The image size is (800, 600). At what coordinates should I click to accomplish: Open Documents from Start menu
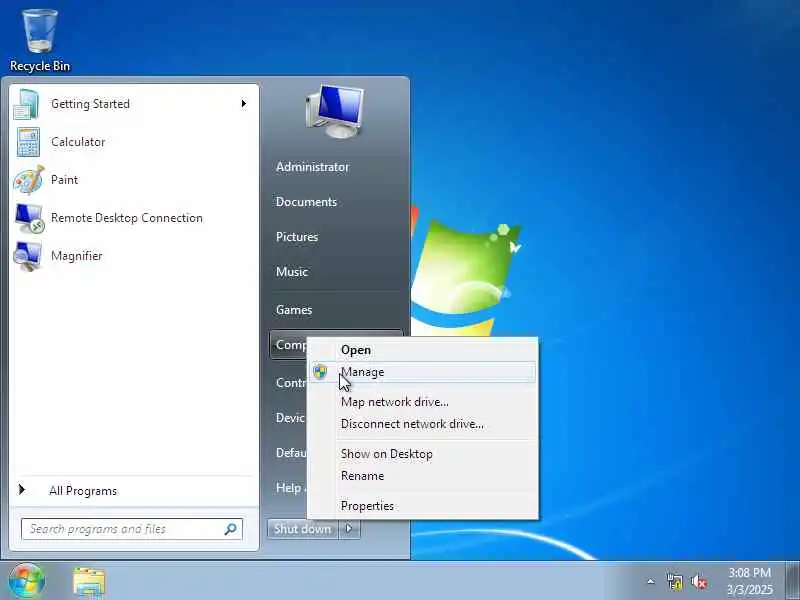[x=306, y=202]
